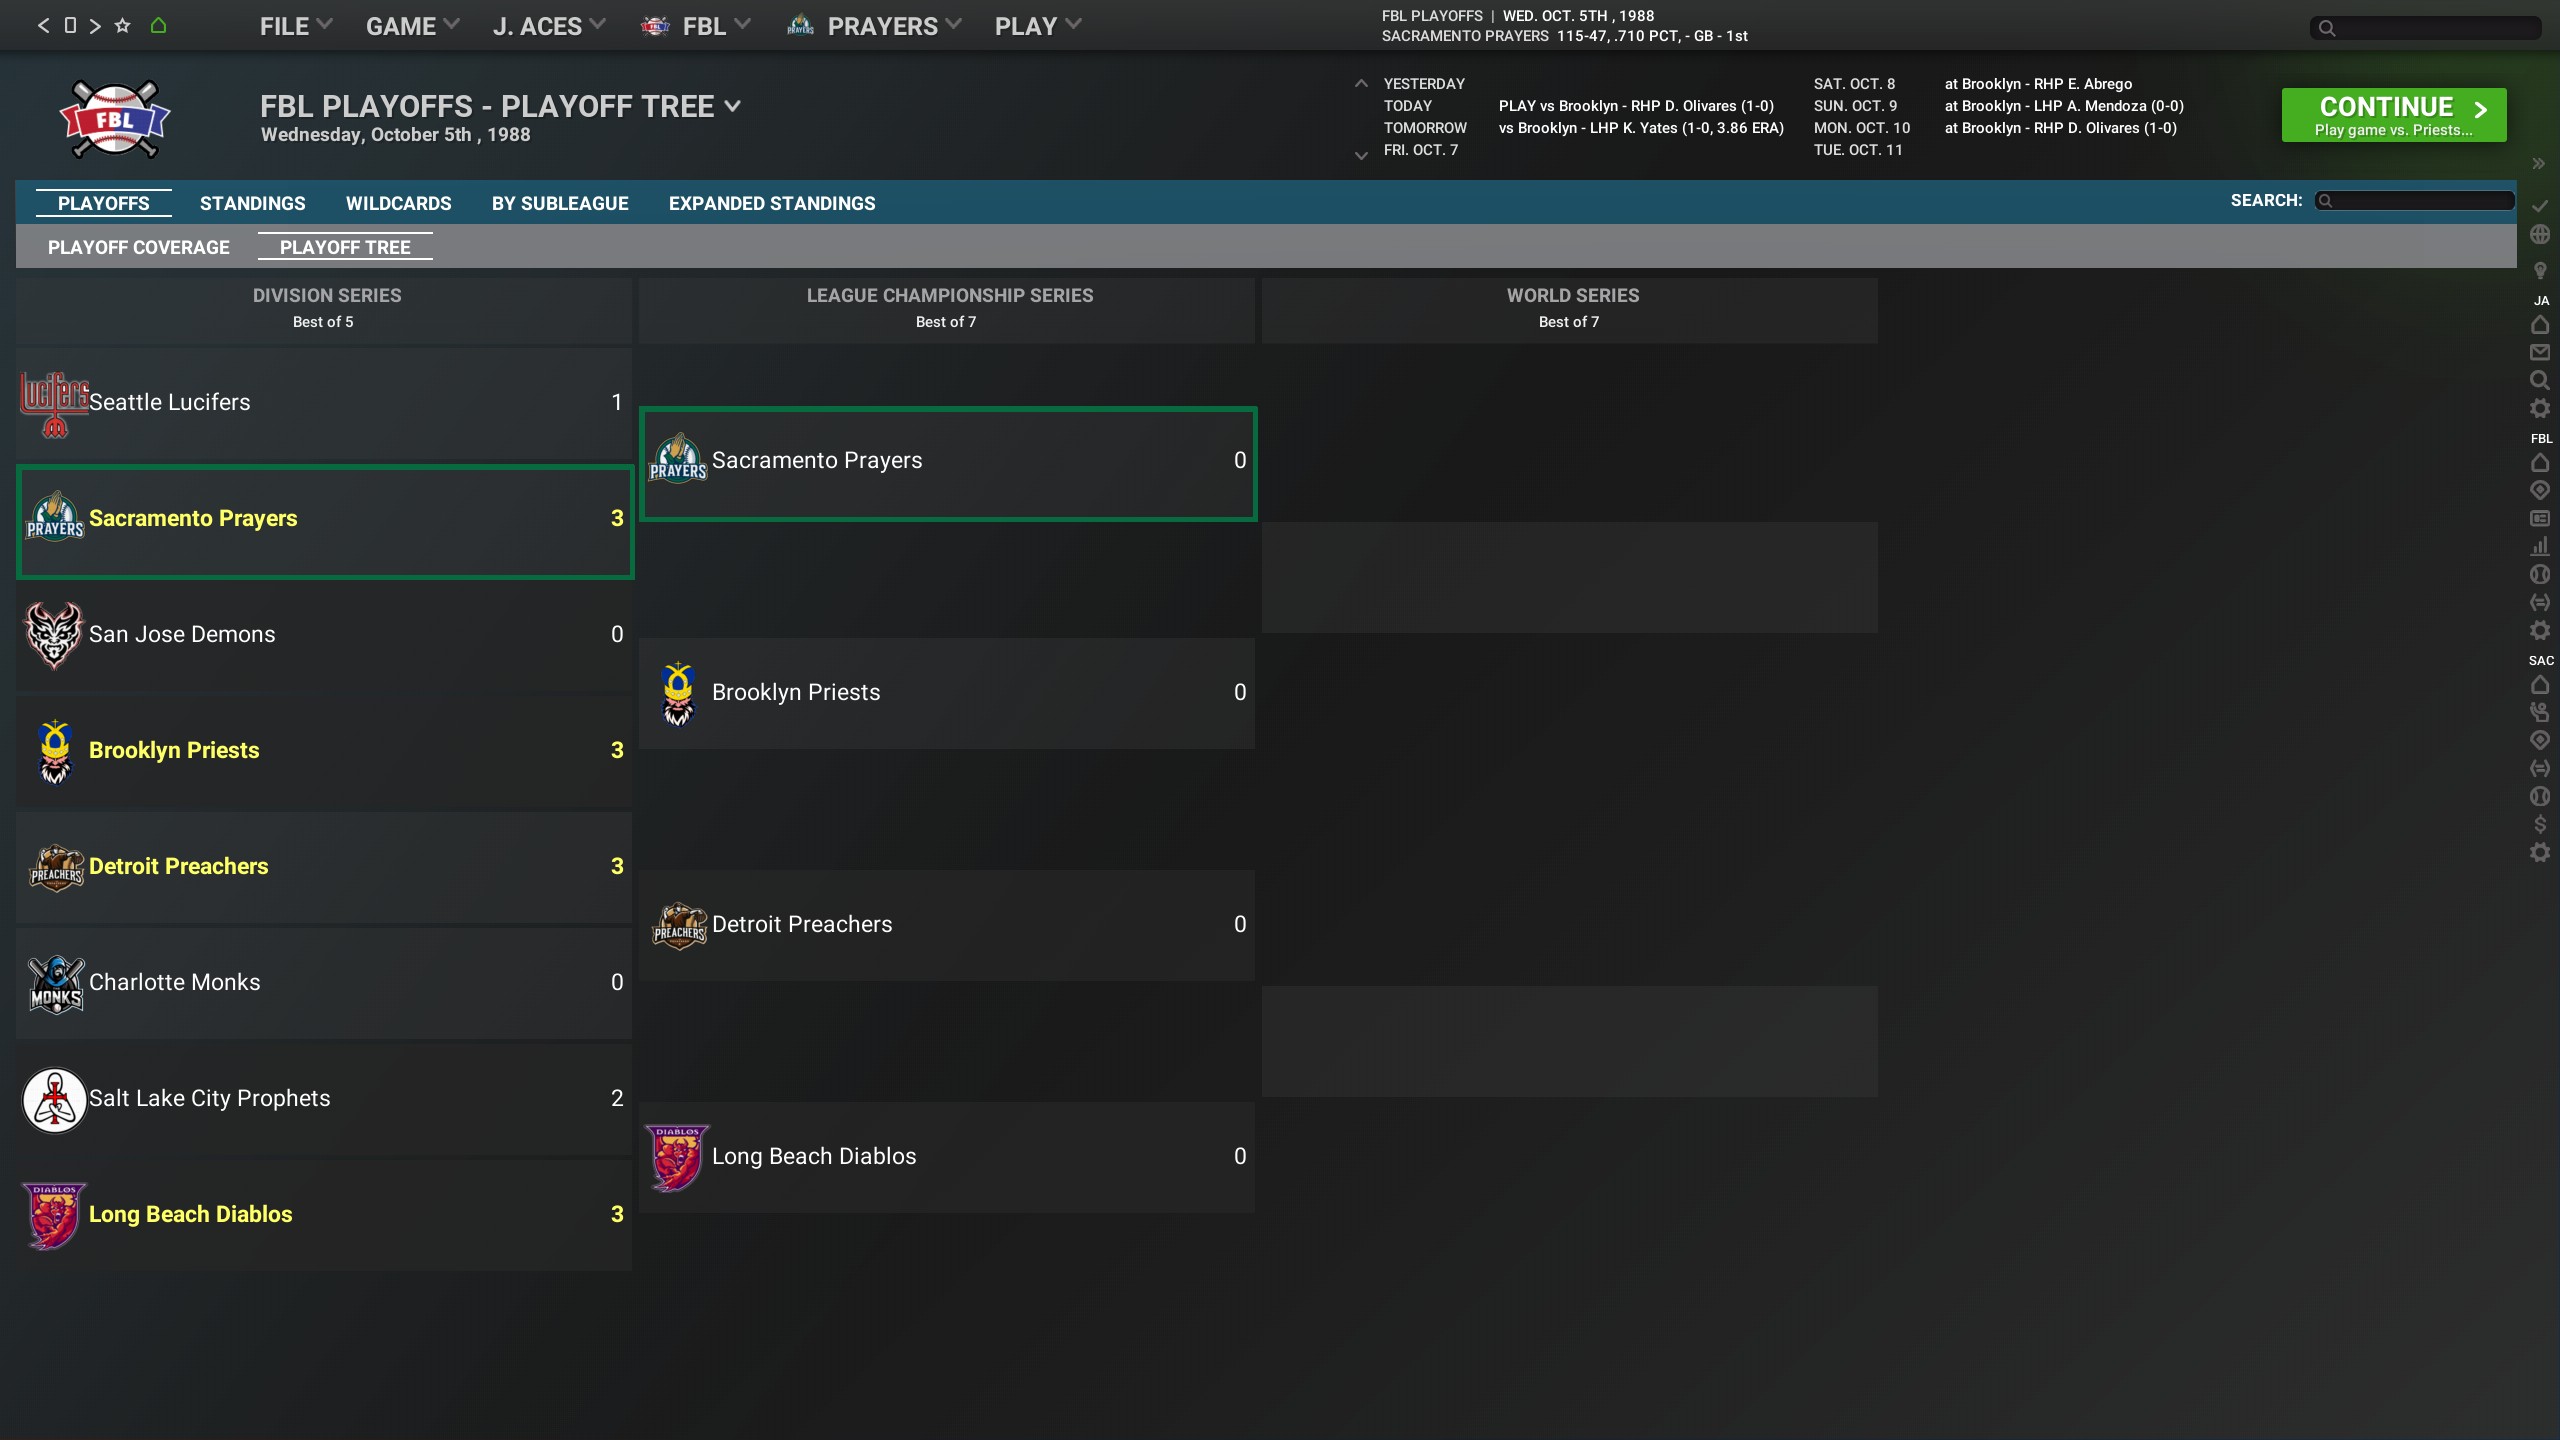This screenshot has height=1440, width=2560.
Task: Switch to the PLAYOFF COVERAGE sub-tab
Action: click(138, 247)
